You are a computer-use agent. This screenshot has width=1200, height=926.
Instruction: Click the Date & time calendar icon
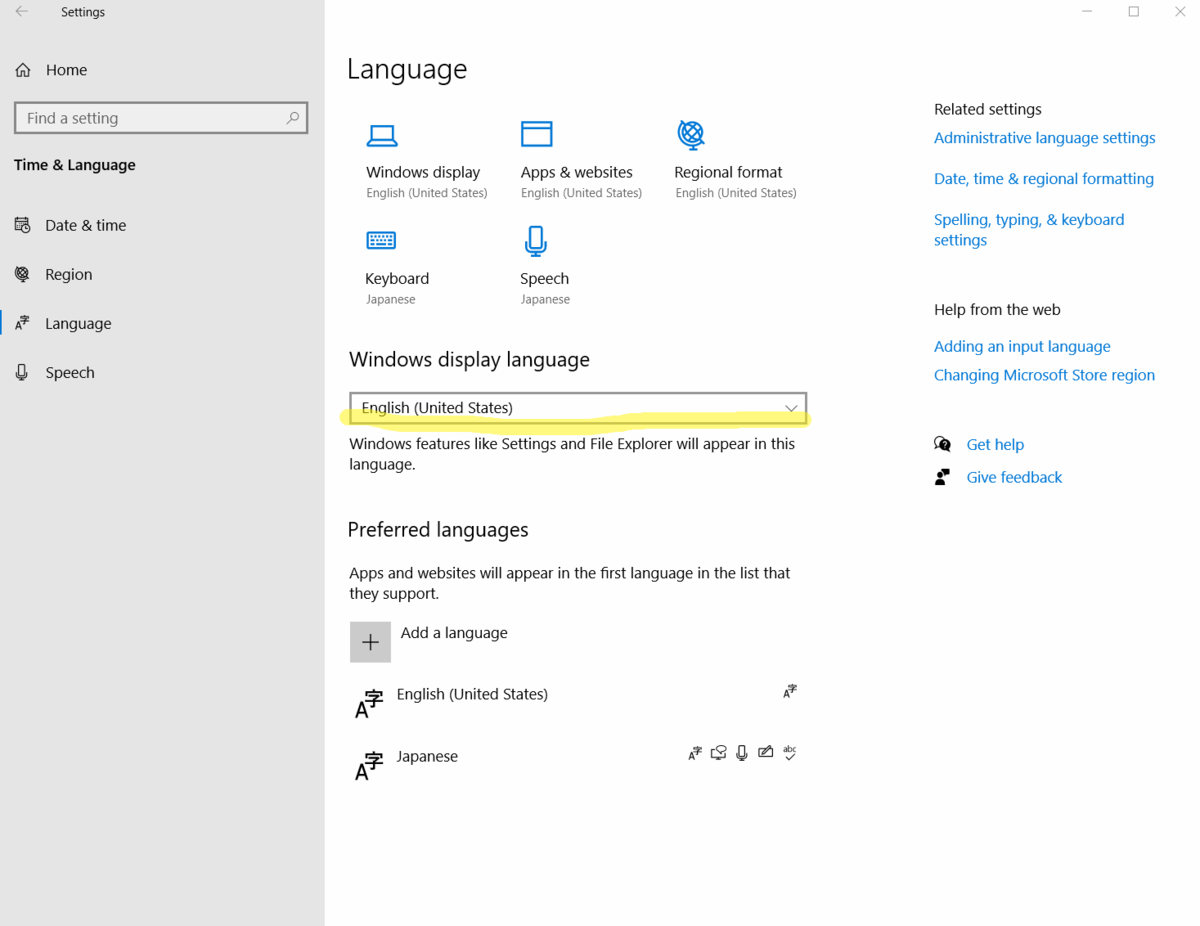22,225
